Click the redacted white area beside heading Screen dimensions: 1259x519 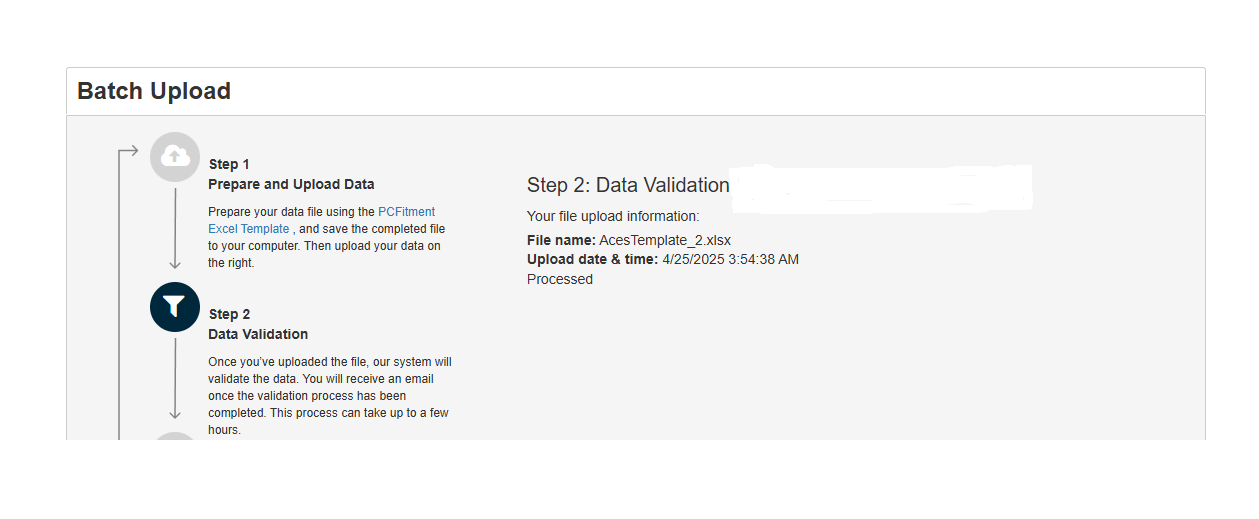(x=880, y=187)
